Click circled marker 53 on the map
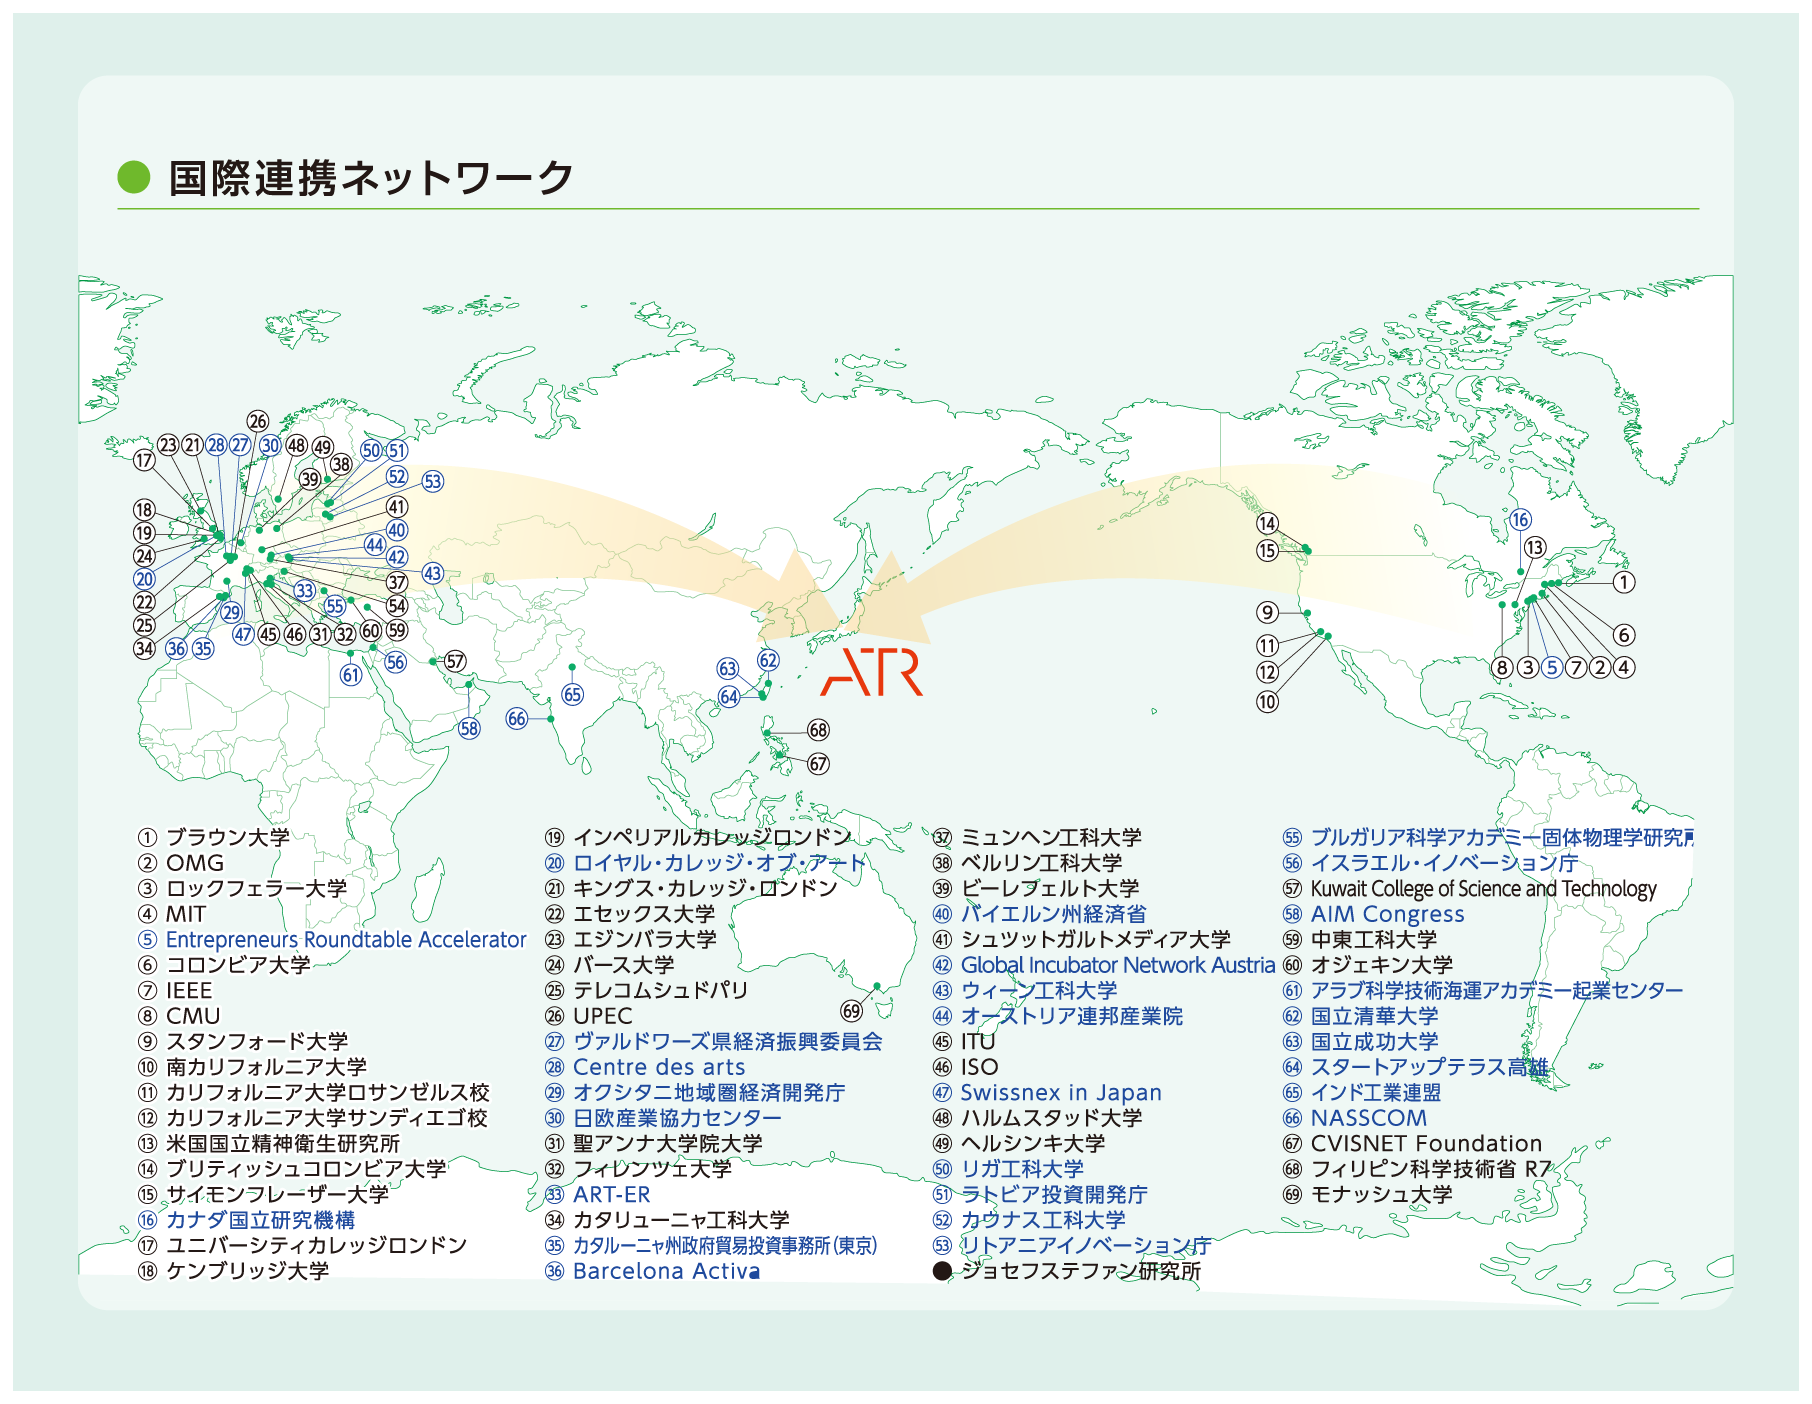Viewport: 1812px width, 1404px height. pyautogui.click(x=432, y=481)
